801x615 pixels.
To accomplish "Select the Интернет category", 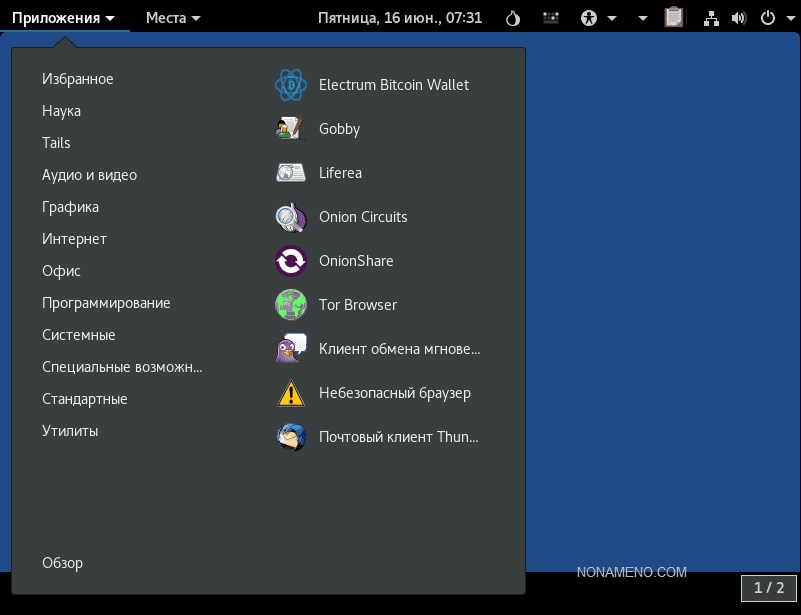I will (74, 239).
